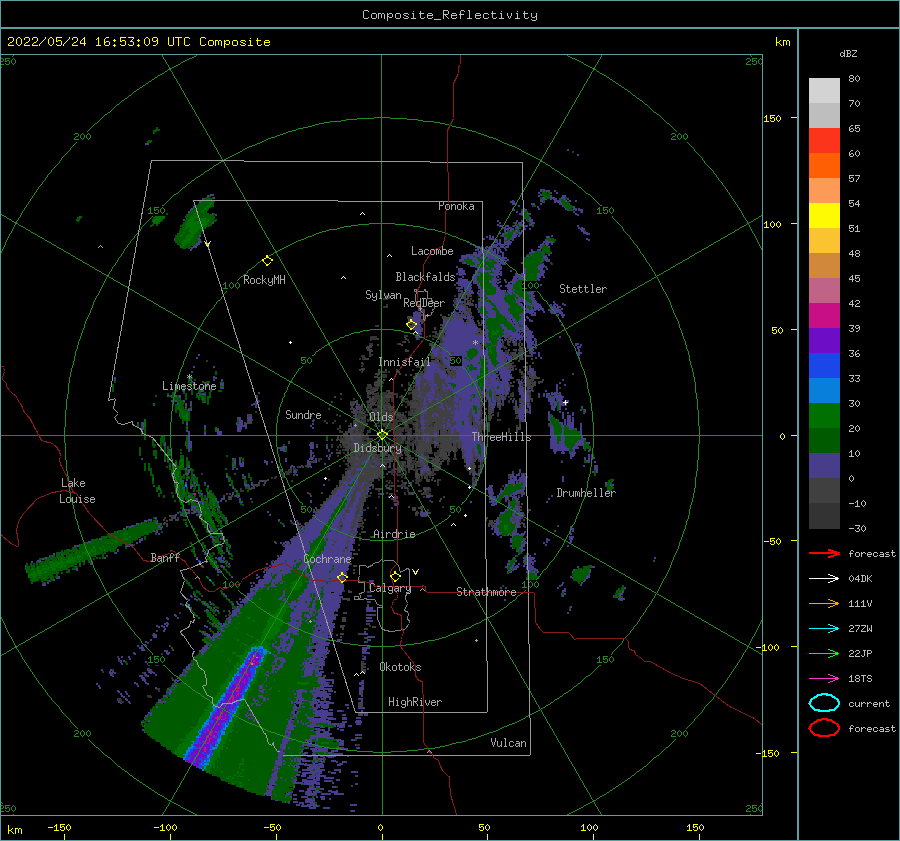Image resolution: width=900 pixels, height=841 pixels.
Task: Click the Limestone label
Action: pos(189,386)
